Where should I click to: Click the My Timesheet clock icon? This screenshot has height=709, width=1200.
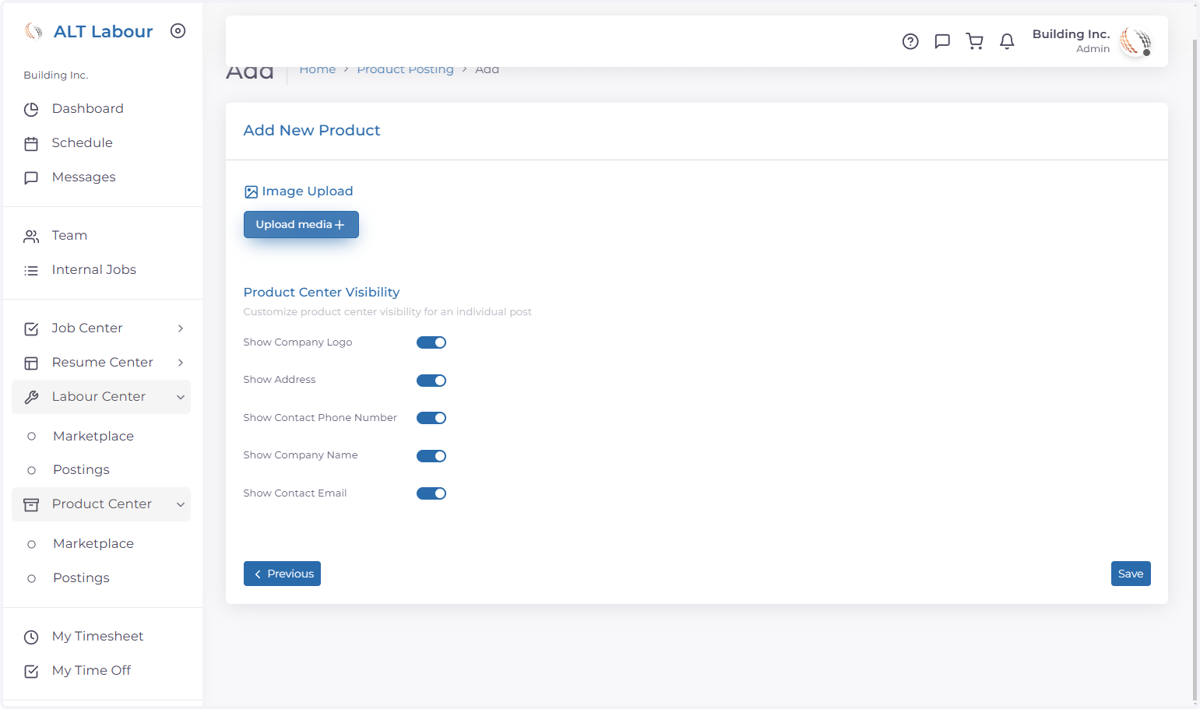click(x=31, y=637)
